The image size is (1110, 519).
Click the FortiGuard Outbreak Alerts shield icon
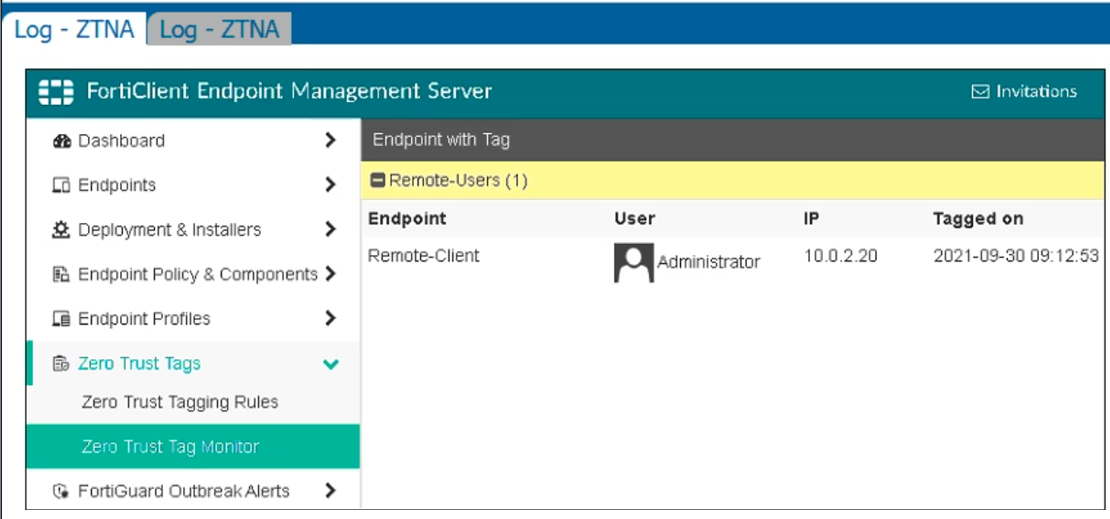point(60,491)
